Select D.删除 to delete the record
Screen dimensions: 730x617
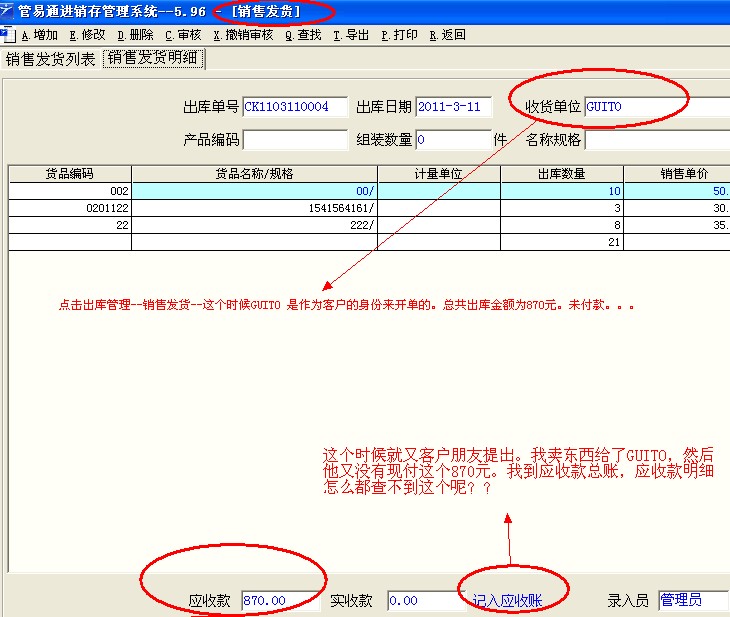[135, 35]
